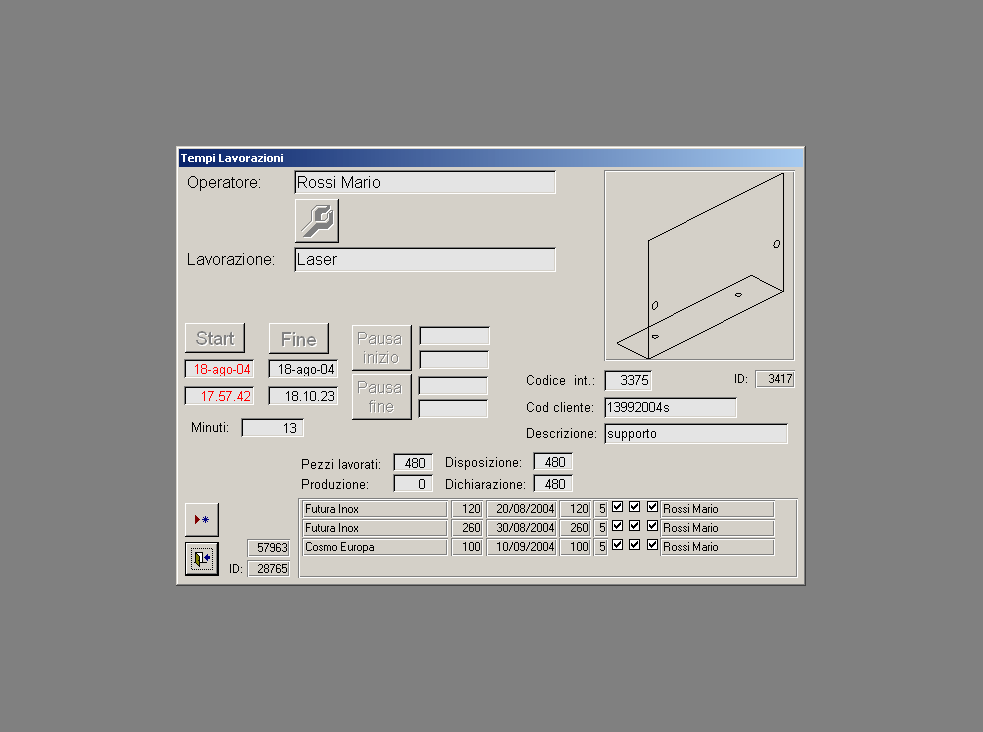
Task: Toggle the checkbox next to Rossi Mario, Cosmo Europa row
Action: pos(652,545)
